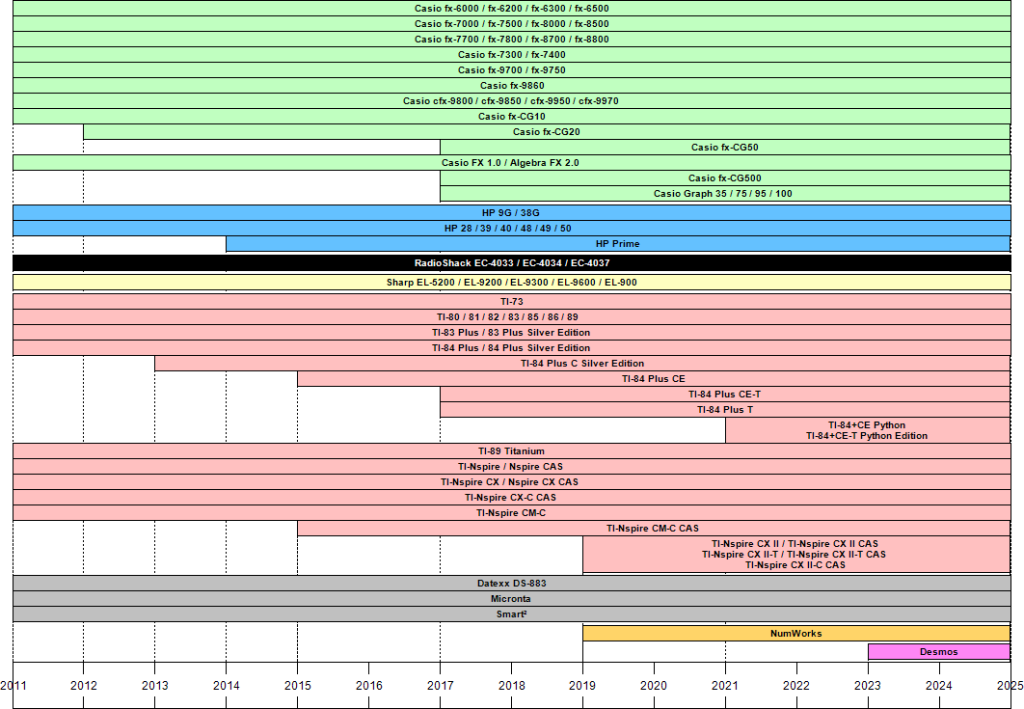Select TI-80 / 81 / 82 / 83 / 85 / 86 / 89 bar
Image resolution: width=1024 pixels, height=709 pixels.
pyautogui.click(x=512, y=317)
